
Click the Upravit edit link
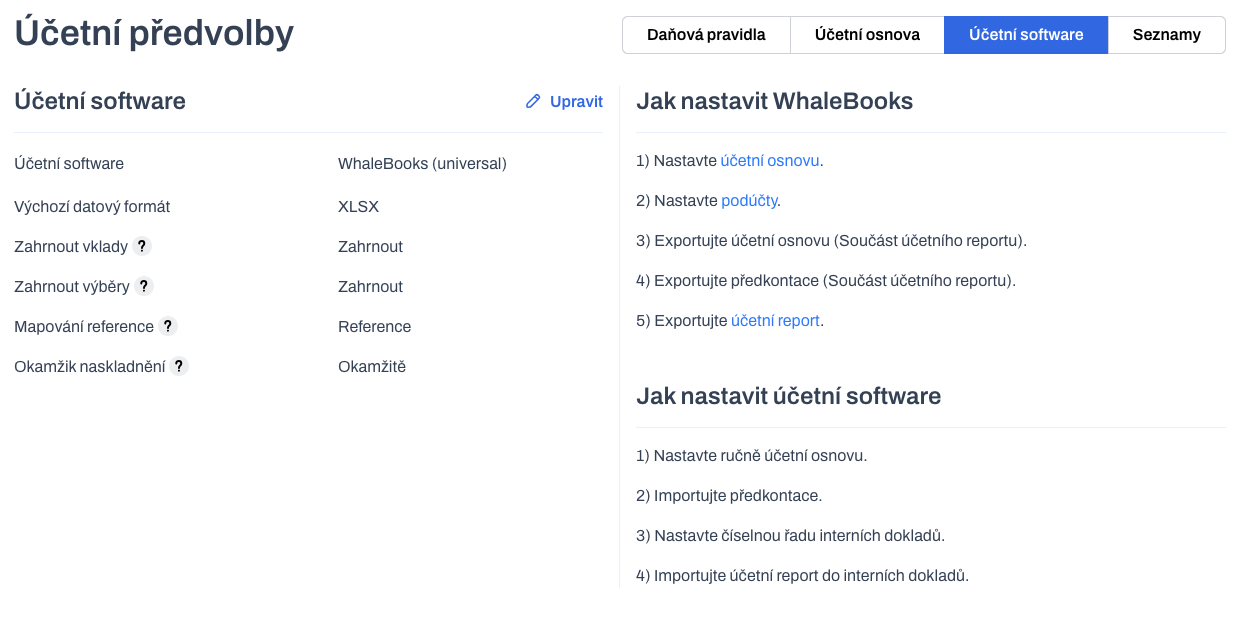tap(564, 101)
